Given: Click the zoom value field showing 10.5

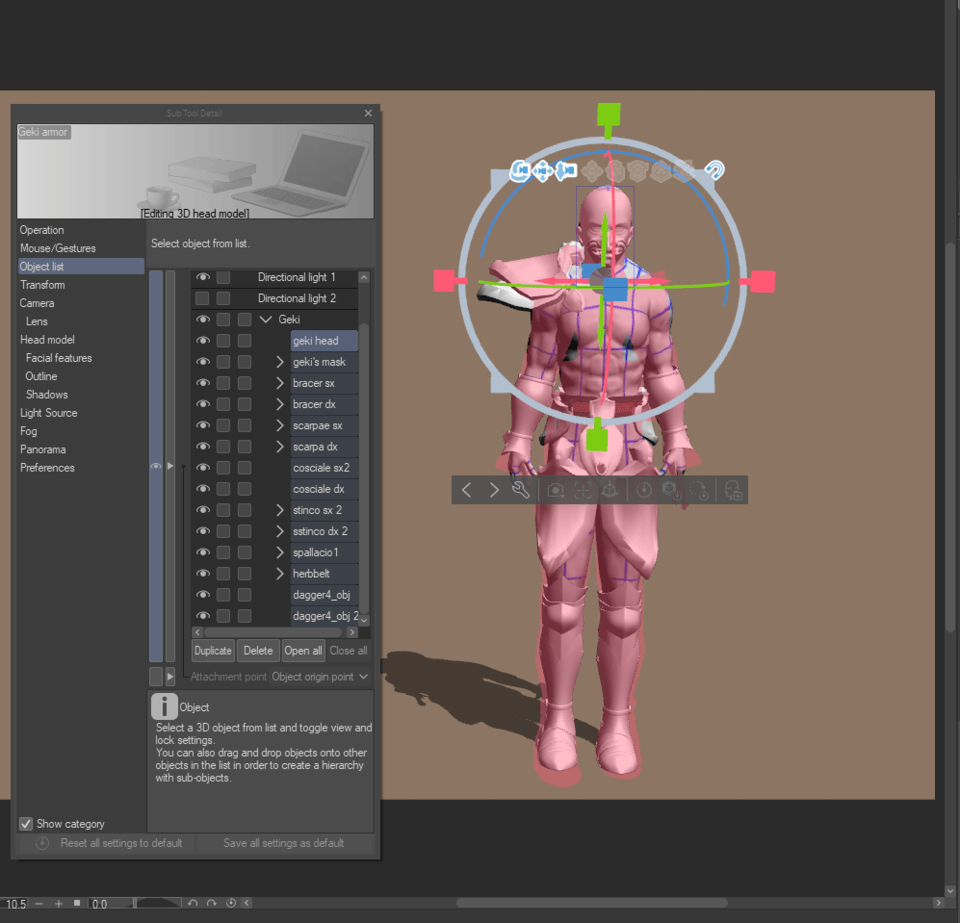Looking at the screenshot, I should (15, 903).
